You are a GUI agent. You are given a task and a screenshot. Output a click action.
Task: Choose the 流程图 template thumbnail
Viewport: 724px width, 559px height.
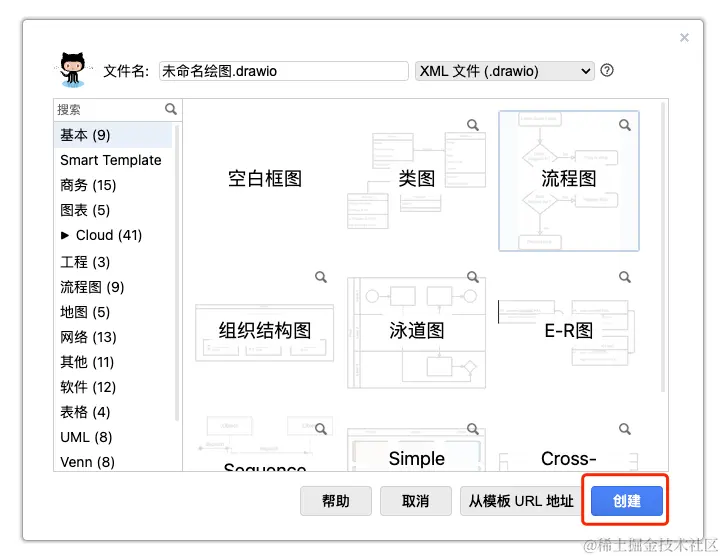coord(569,180)
